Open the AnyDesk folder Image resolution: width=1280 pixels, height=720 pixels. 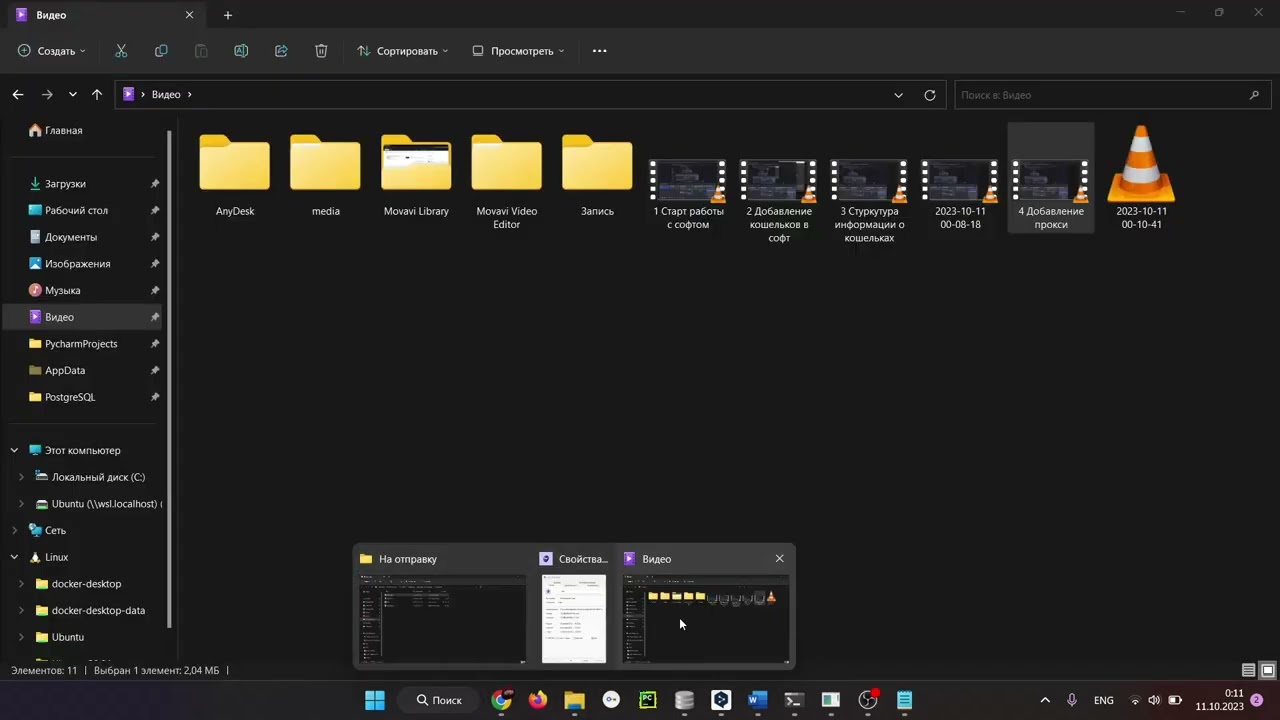tap(235, 176)
